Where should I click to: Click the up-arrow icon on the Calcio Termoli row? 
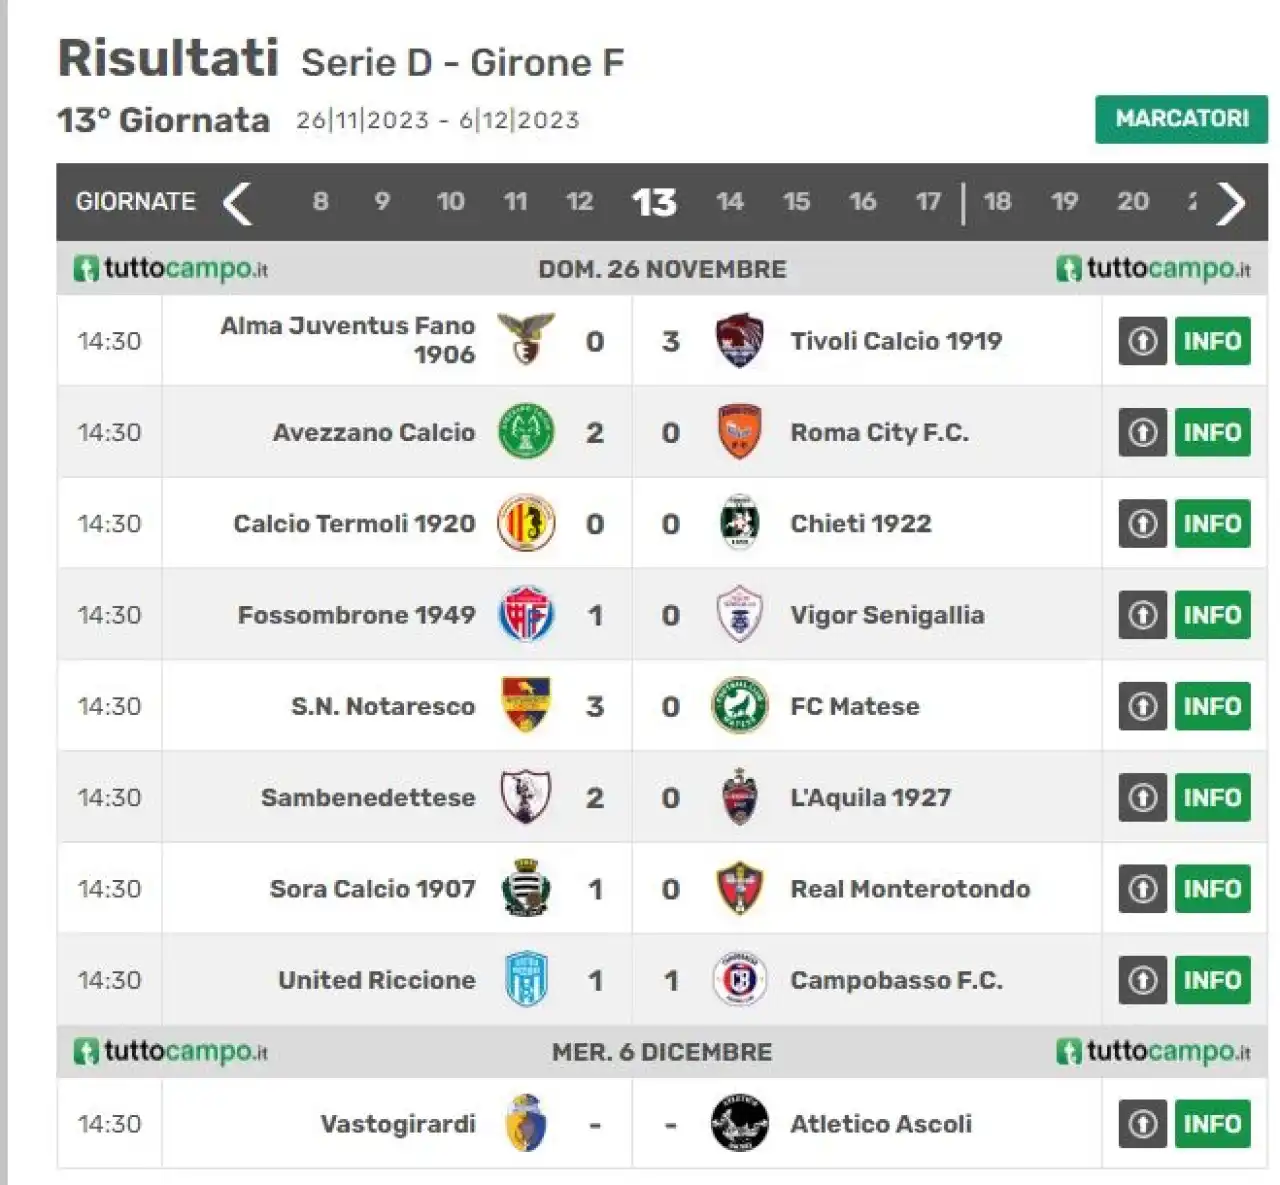coord(1142,523)
